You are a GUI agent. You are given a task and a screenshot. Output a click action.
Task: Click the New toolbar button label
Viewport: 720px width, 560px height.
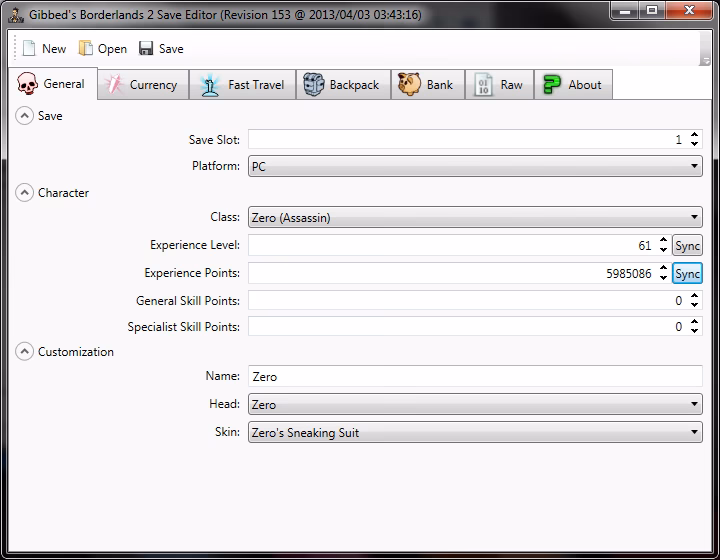pos(54,49)
